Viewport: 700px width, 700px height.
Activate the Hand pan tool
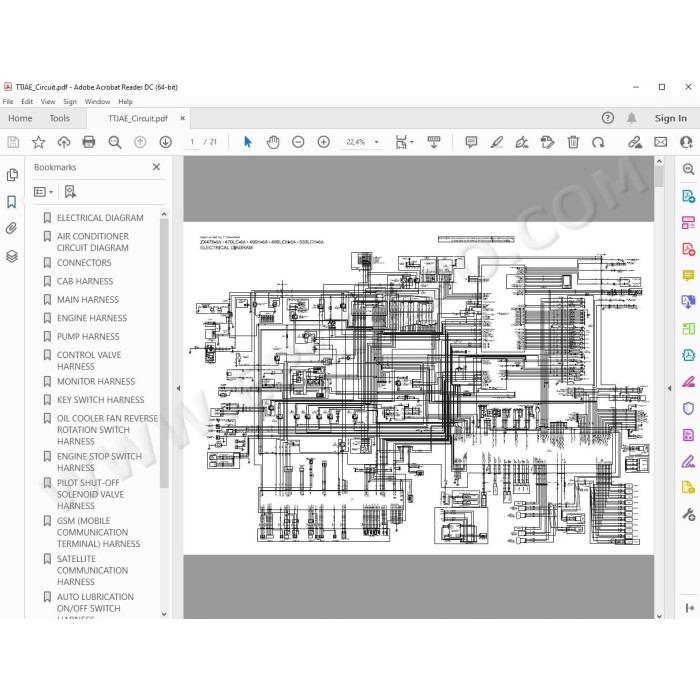(x=273, y=142)
